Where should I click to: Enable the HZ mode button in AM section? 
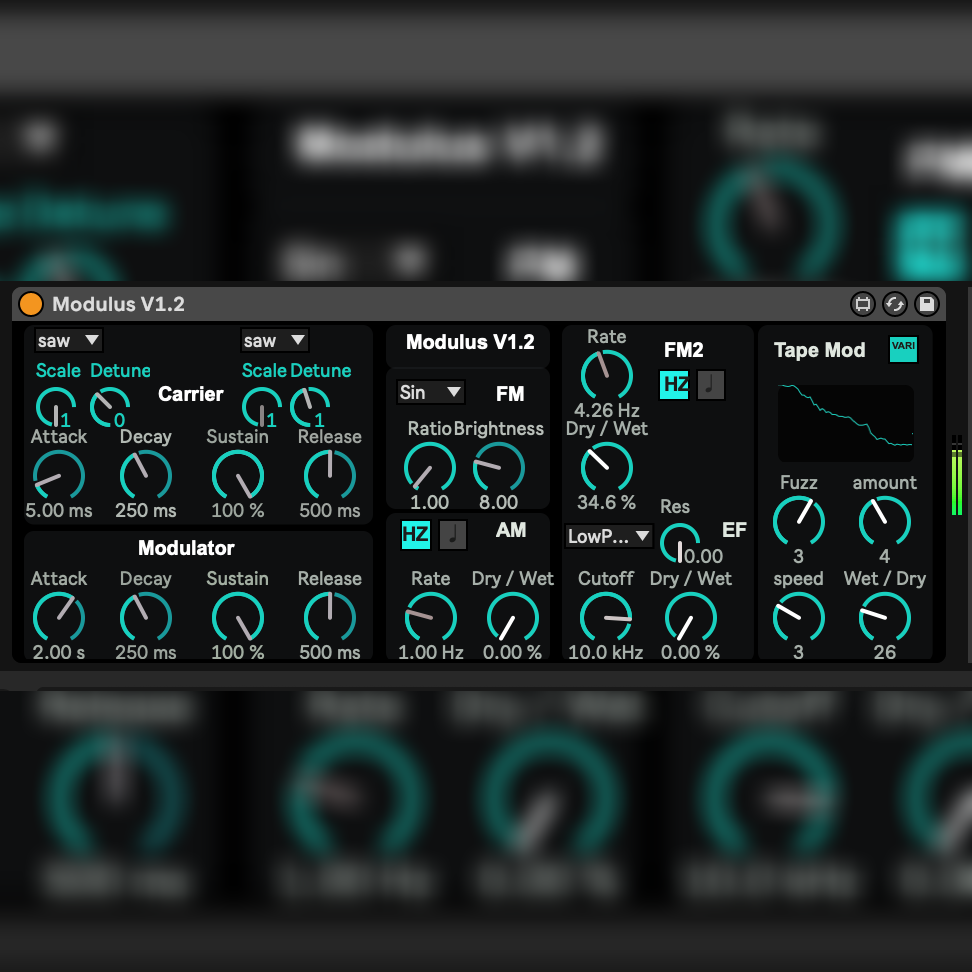pyautogui.click(x=416, y=535)
